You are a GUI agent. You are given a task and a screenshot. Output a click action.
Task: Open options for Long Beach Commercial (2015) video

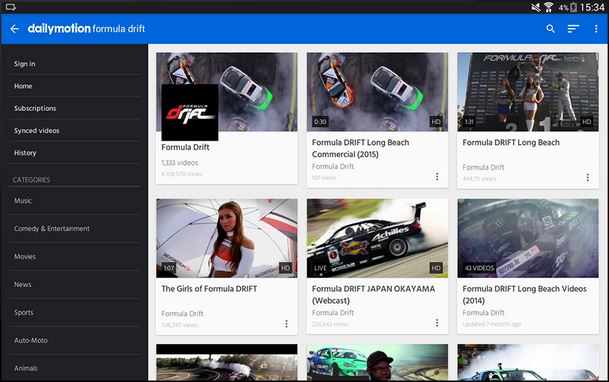[437, 177]
